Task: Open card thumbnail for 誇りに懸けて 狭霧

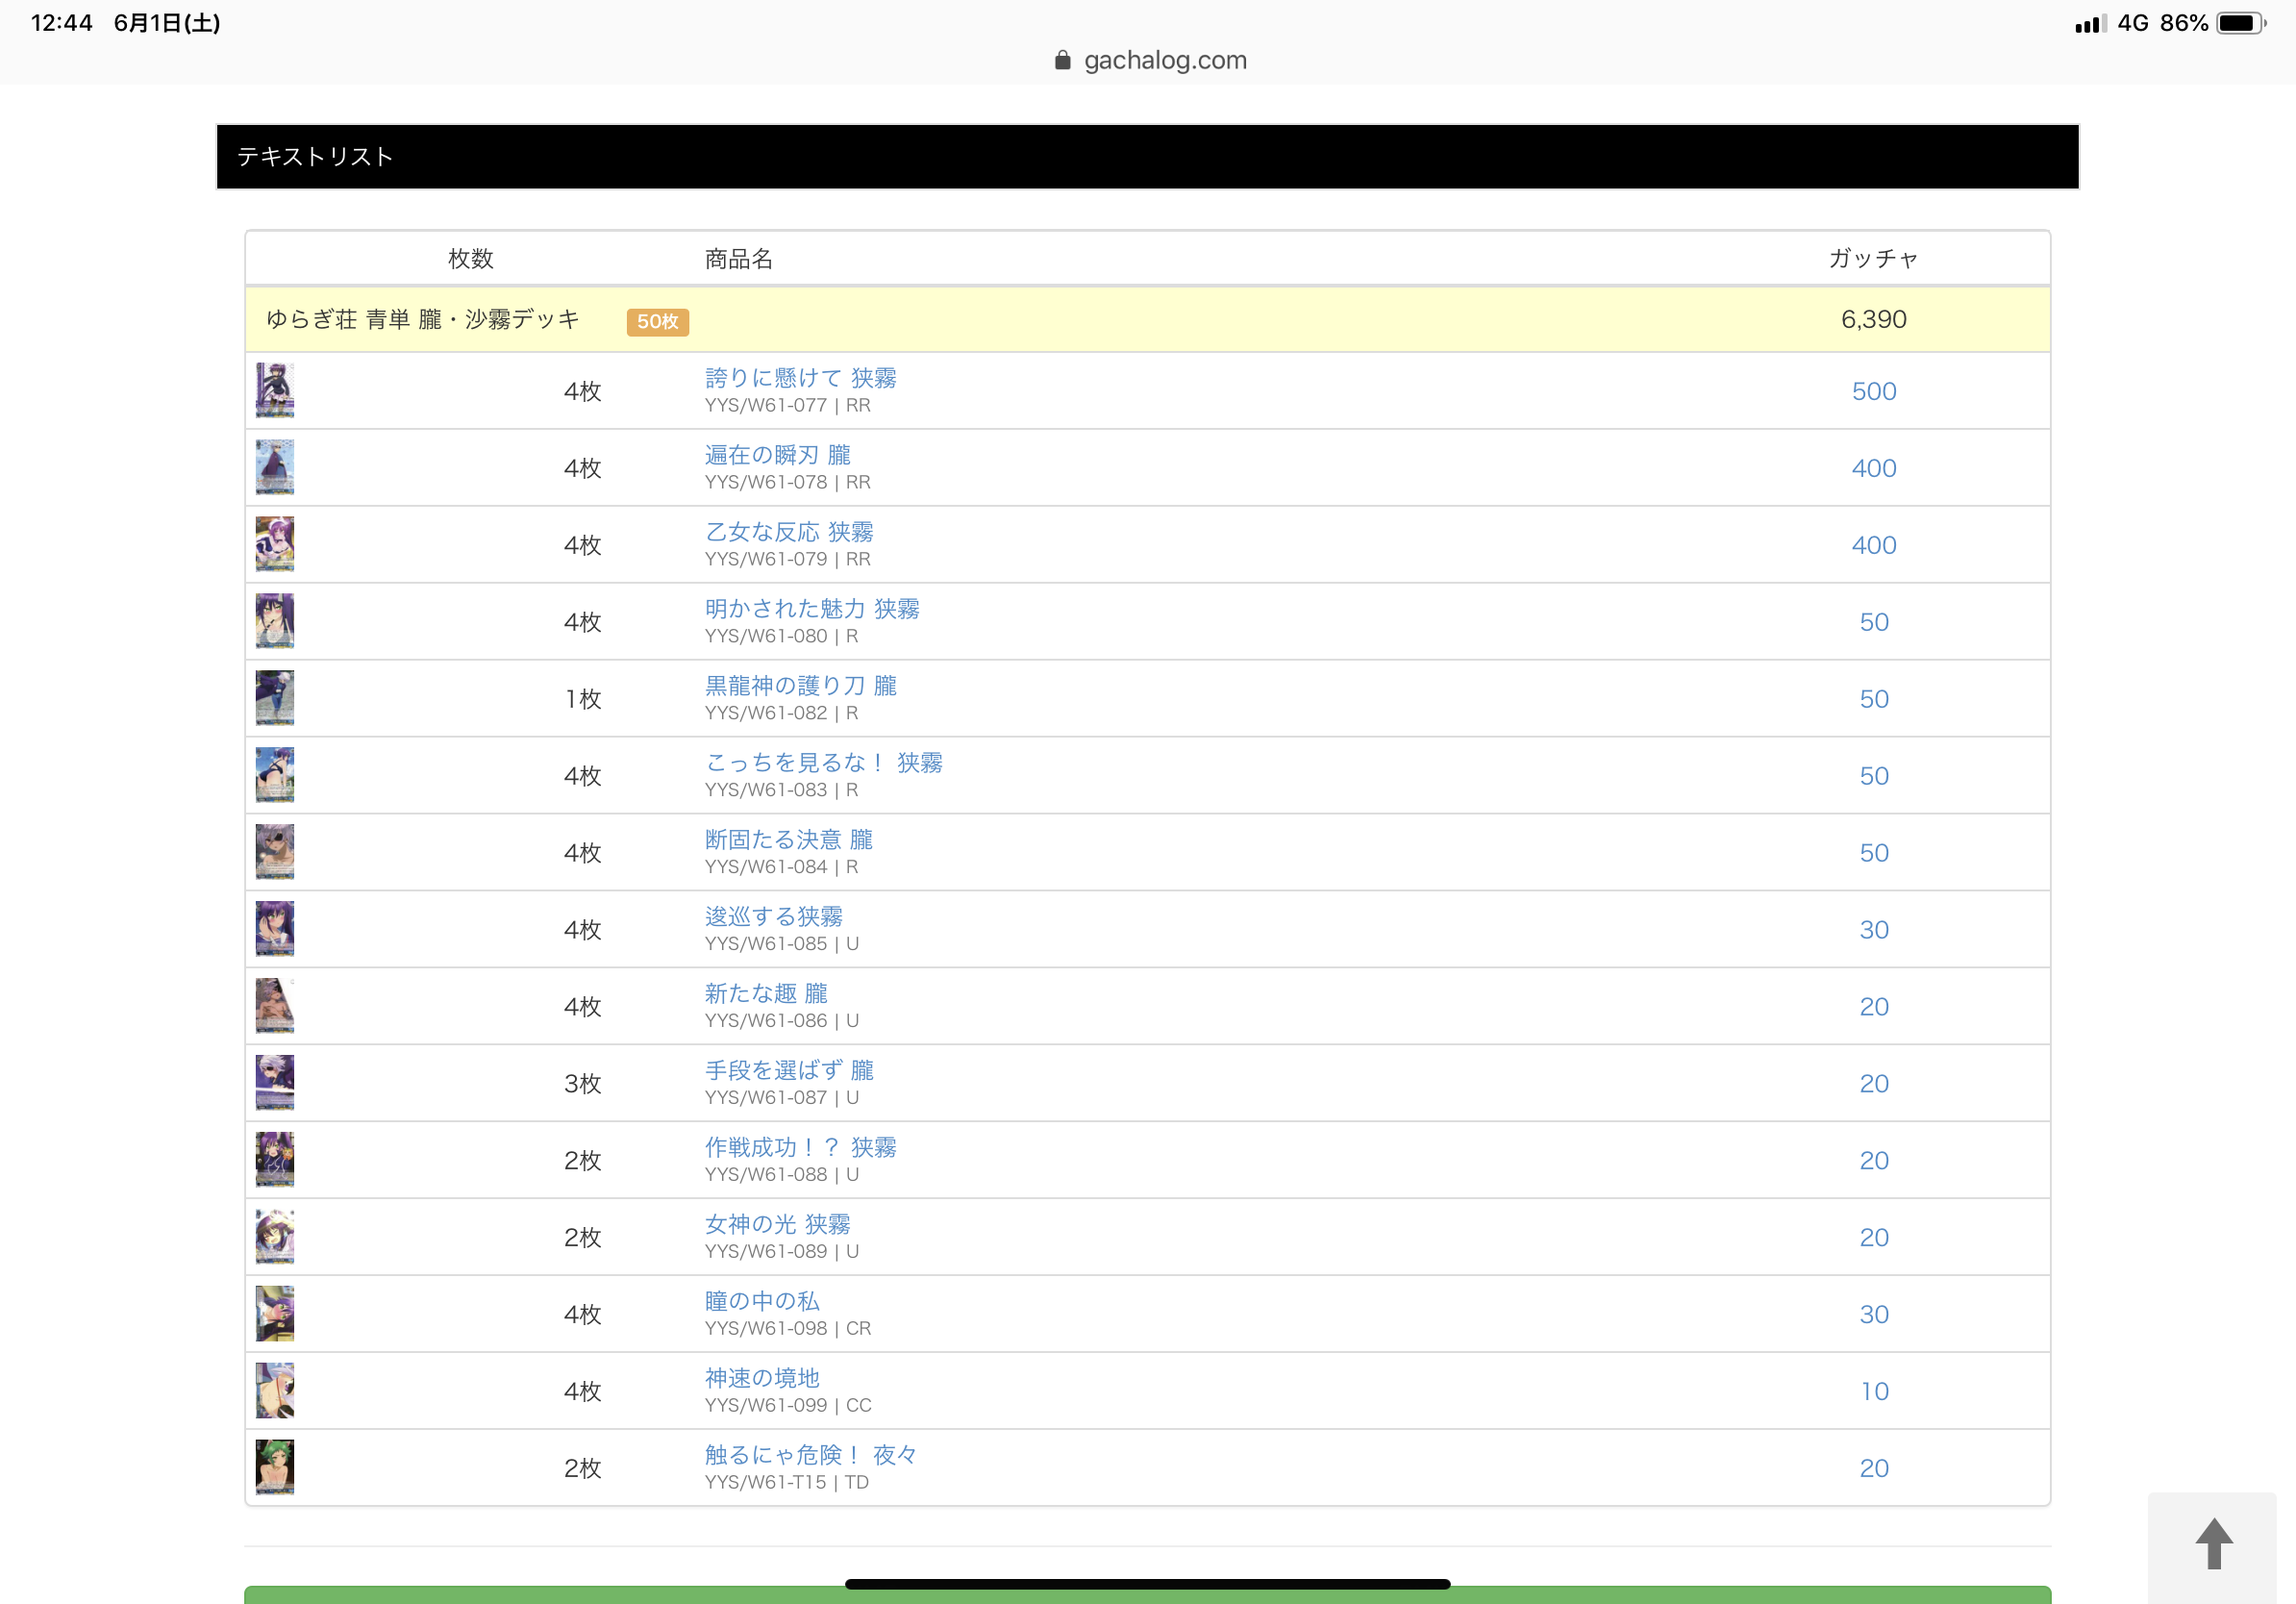Action: [275, 391]
